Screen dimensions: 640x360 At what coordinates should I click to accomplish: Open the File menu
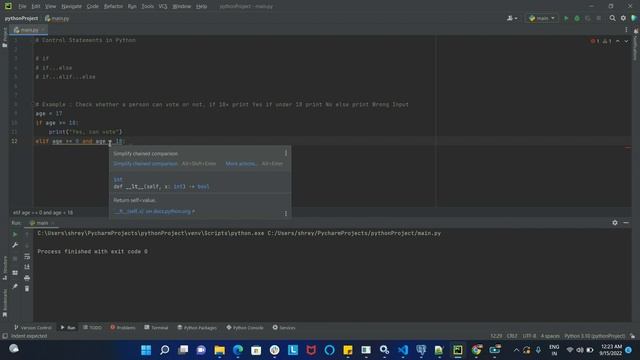click(22, 7)
